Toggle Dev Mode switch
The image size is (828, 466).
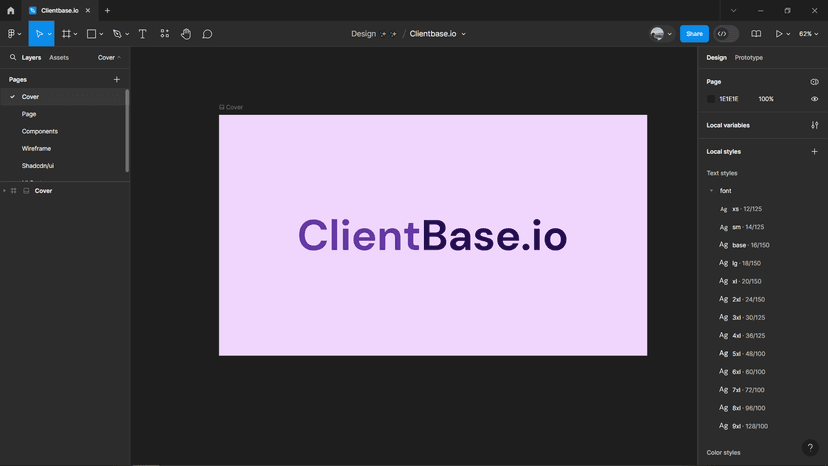tap(726, 34)
